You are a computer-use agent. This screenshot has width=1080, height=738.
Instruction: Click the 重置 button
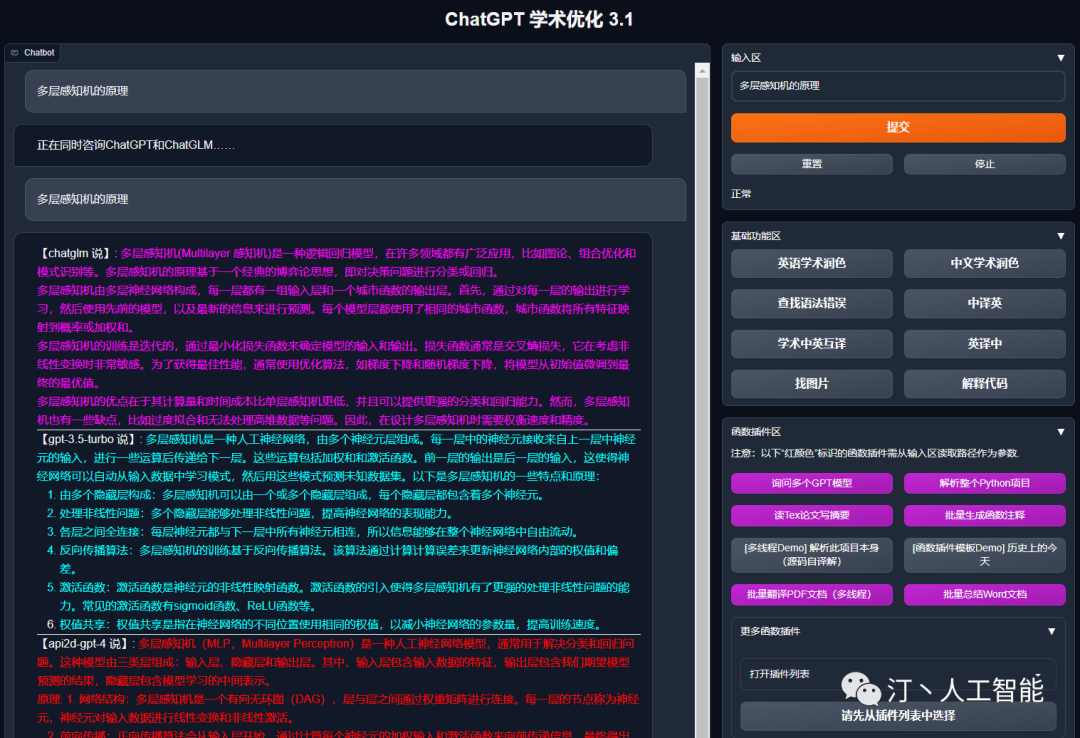811,164
